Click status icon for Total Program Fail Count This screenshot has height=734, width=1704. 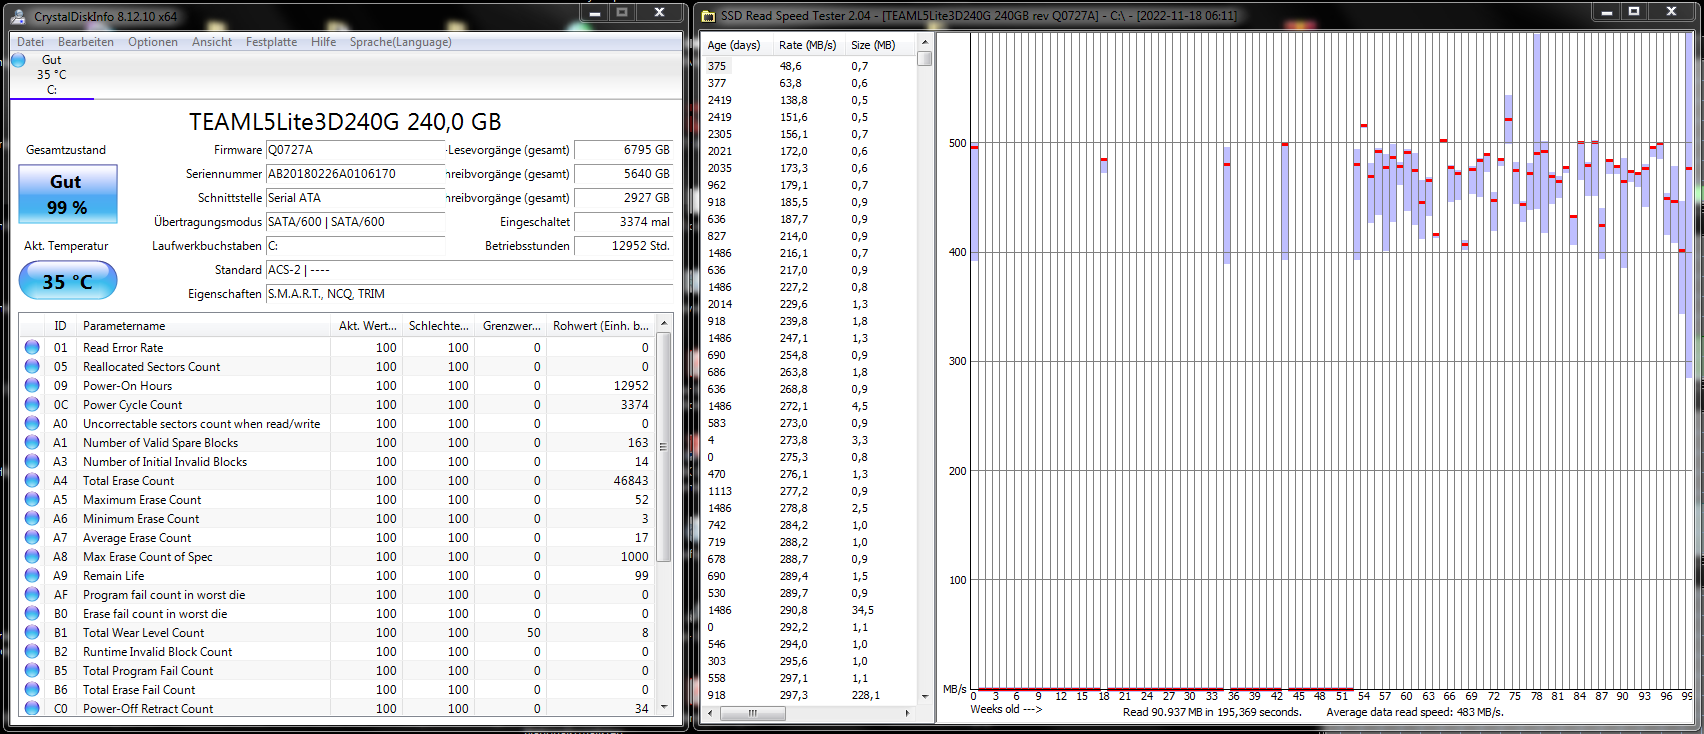[32, 671]
